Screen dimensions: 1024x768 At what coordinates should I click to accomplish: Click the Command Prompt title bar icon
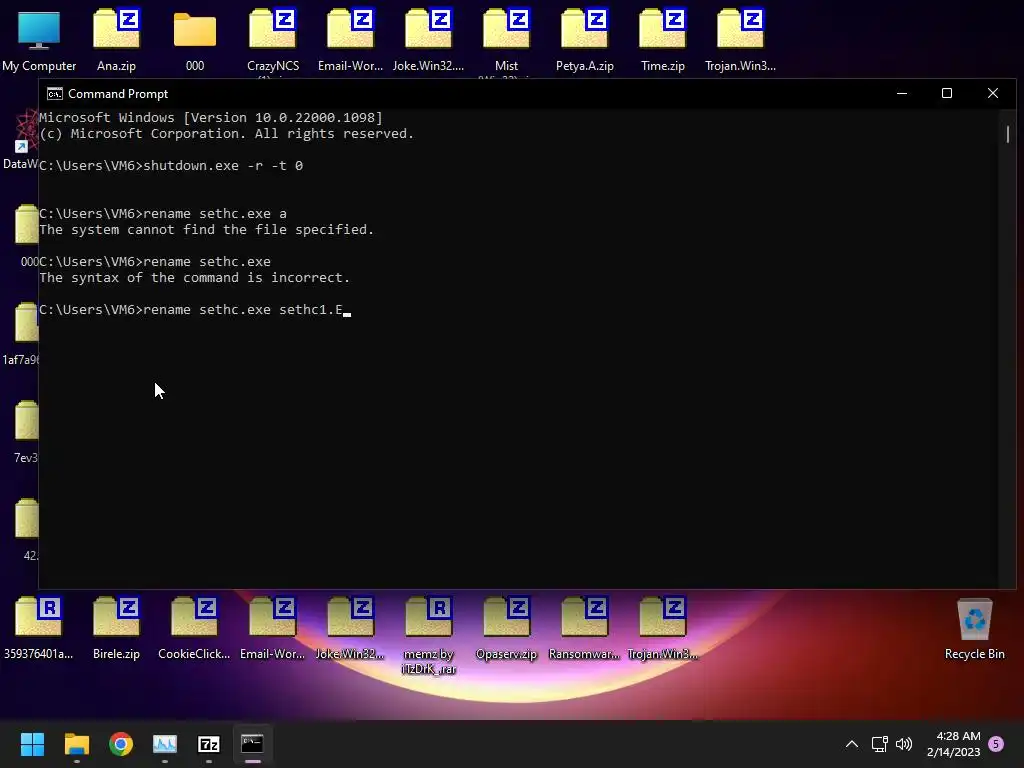click(x=55, y=94)
